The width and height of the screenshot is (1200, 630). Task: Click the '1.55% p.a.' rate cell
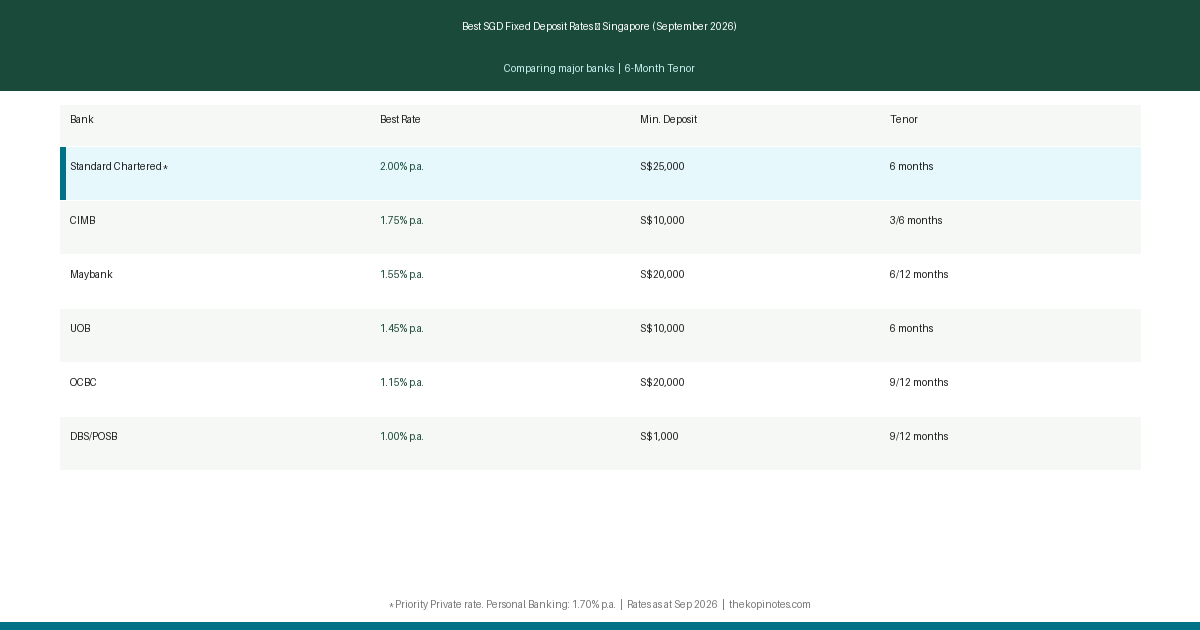[402, 275]
